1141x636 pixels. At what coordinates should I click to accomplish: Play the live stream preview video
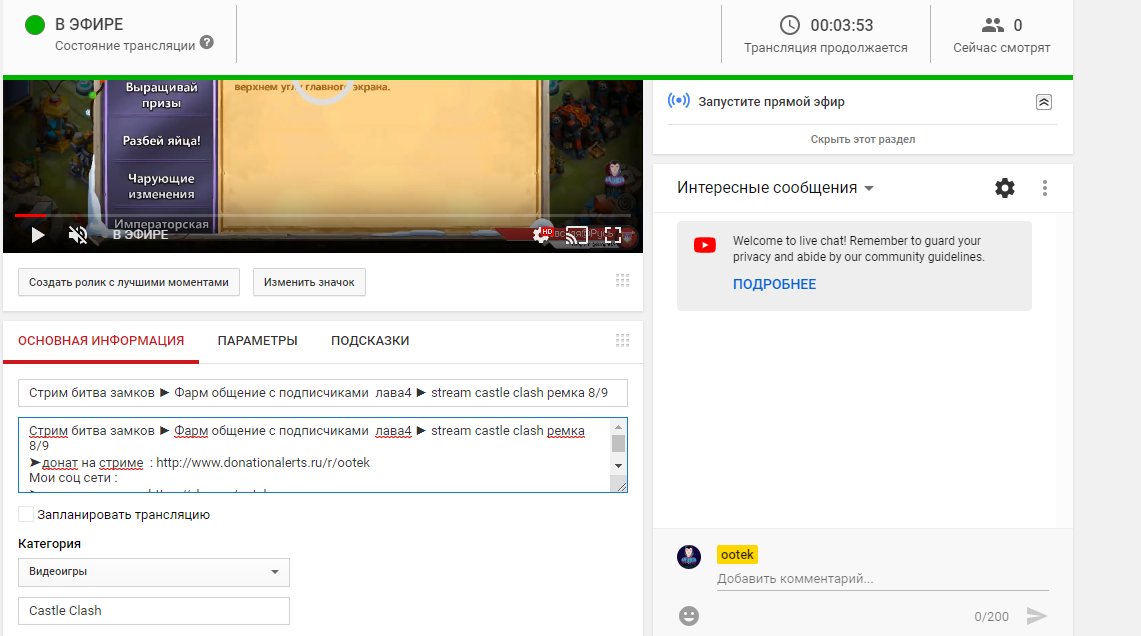38,235
